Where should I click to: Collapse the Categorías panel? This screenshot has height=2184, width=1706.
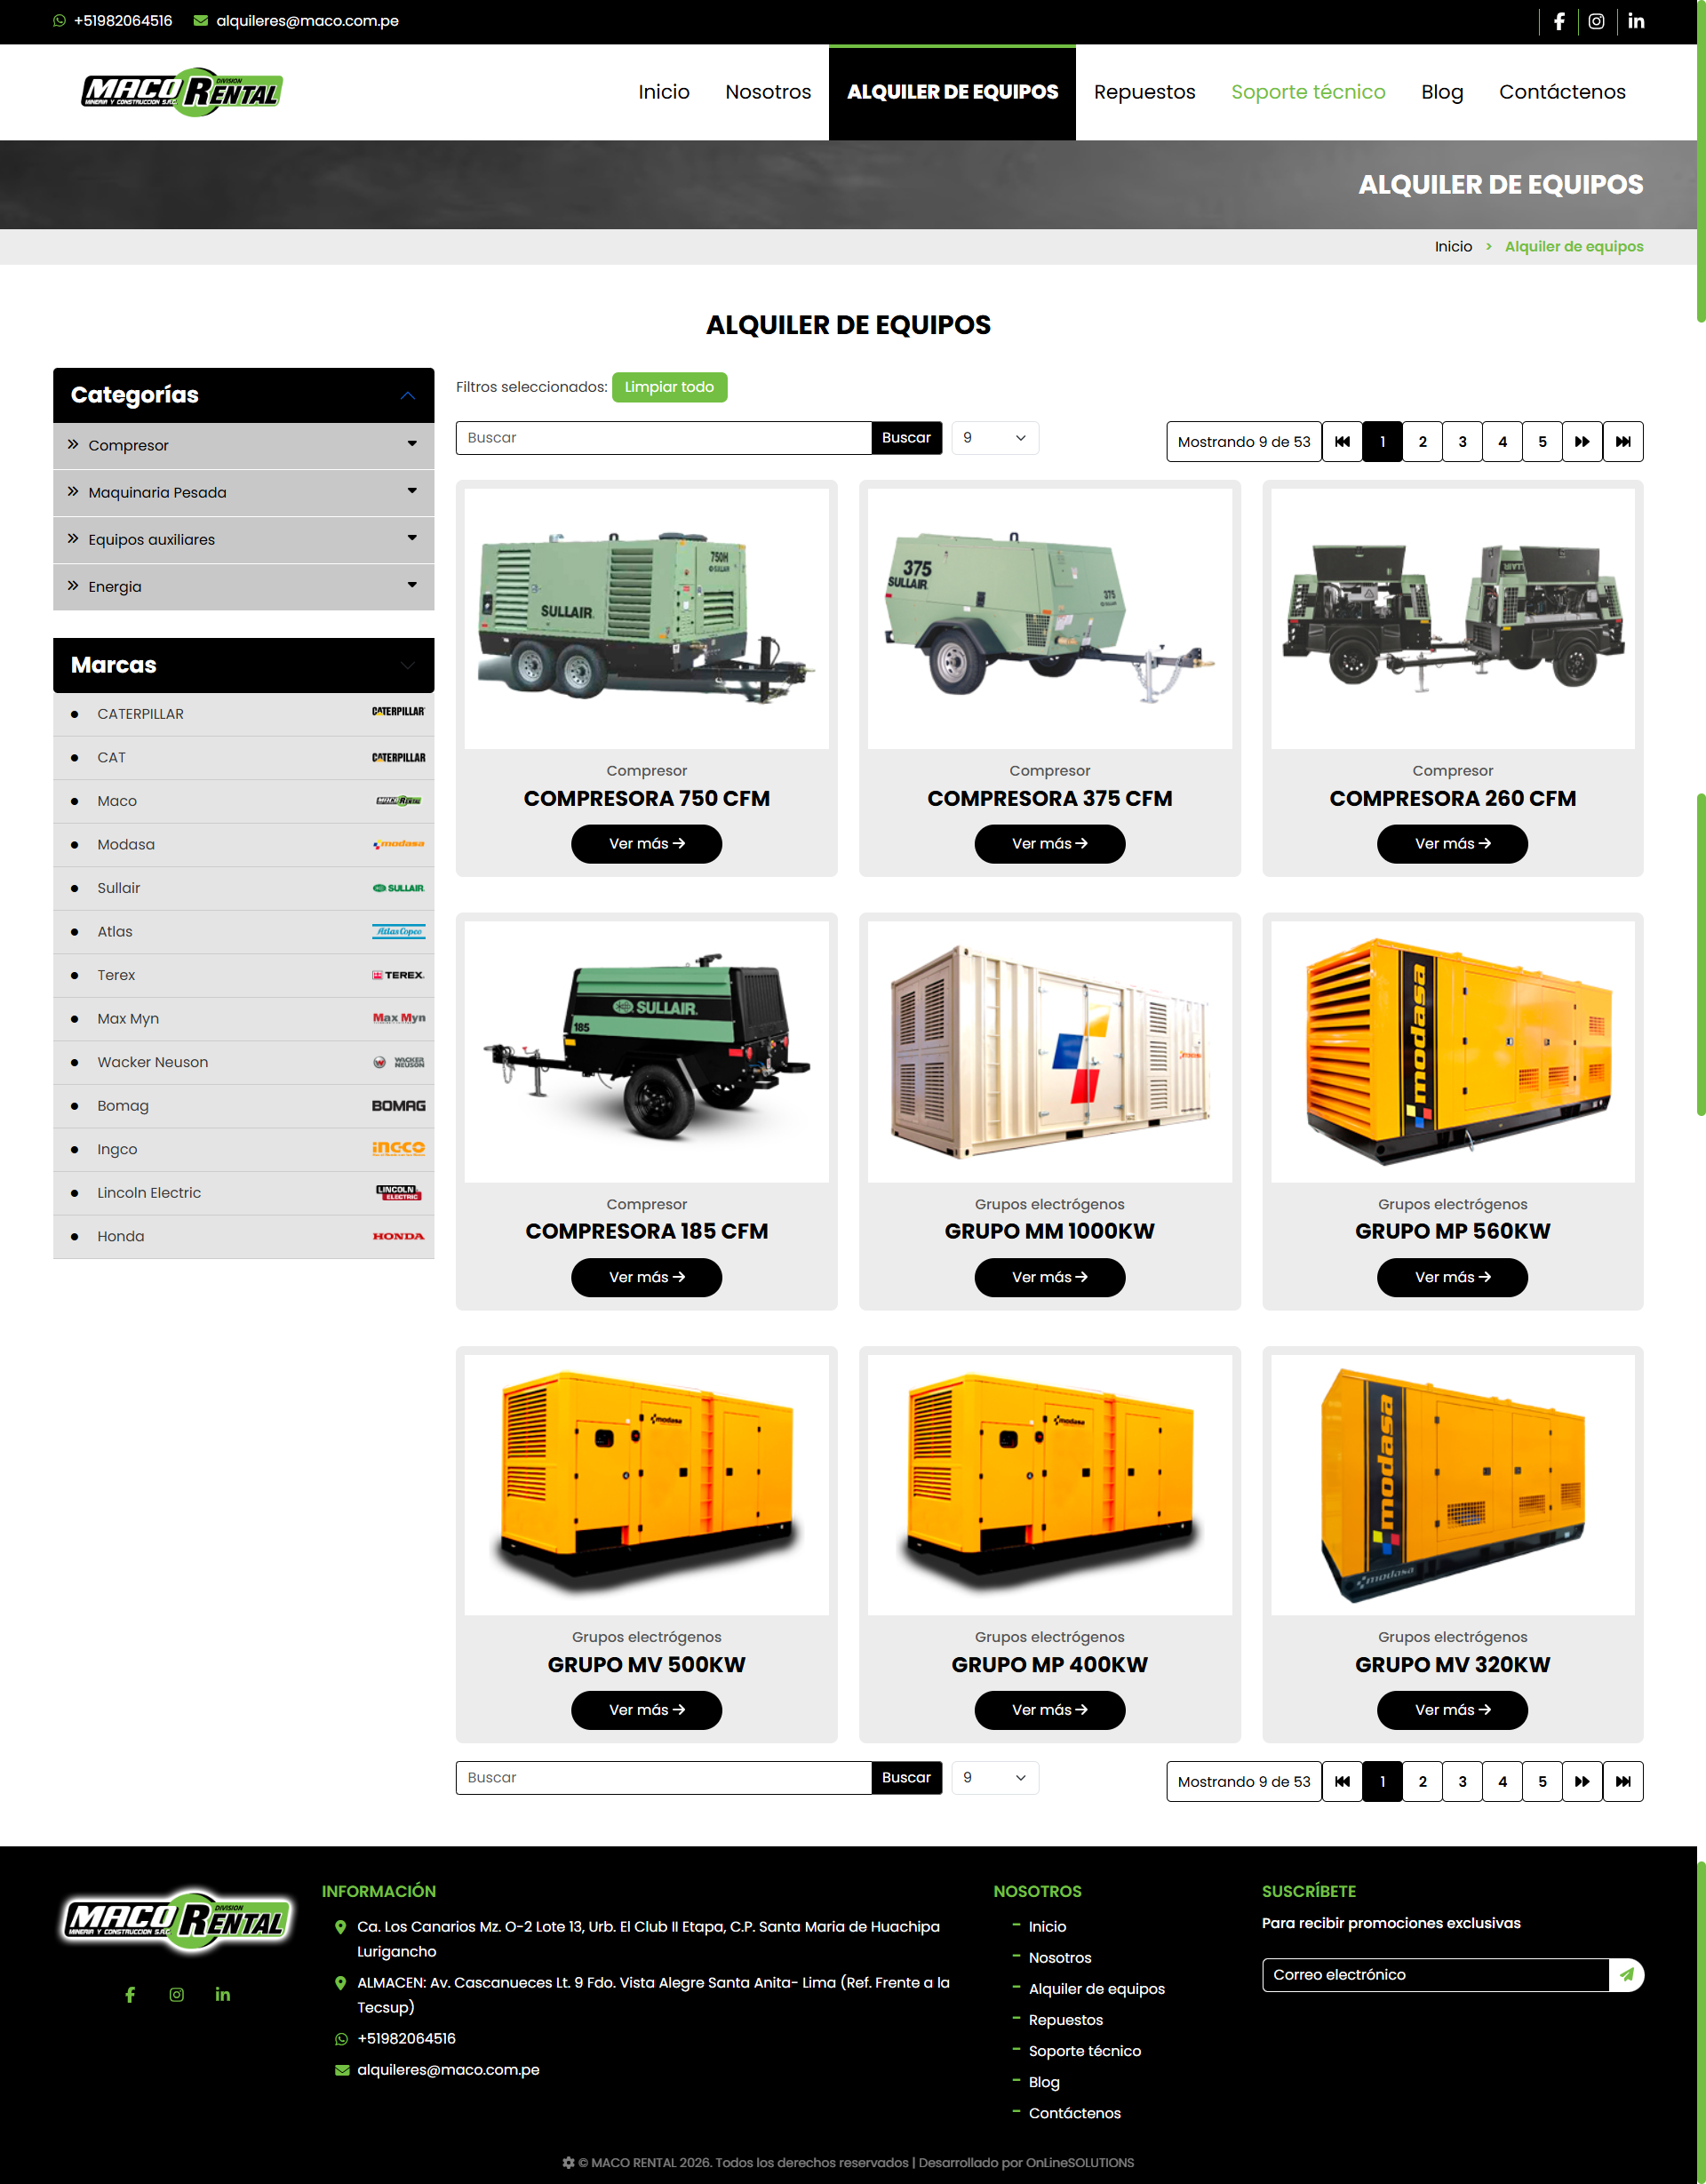[x=407, y=395]
